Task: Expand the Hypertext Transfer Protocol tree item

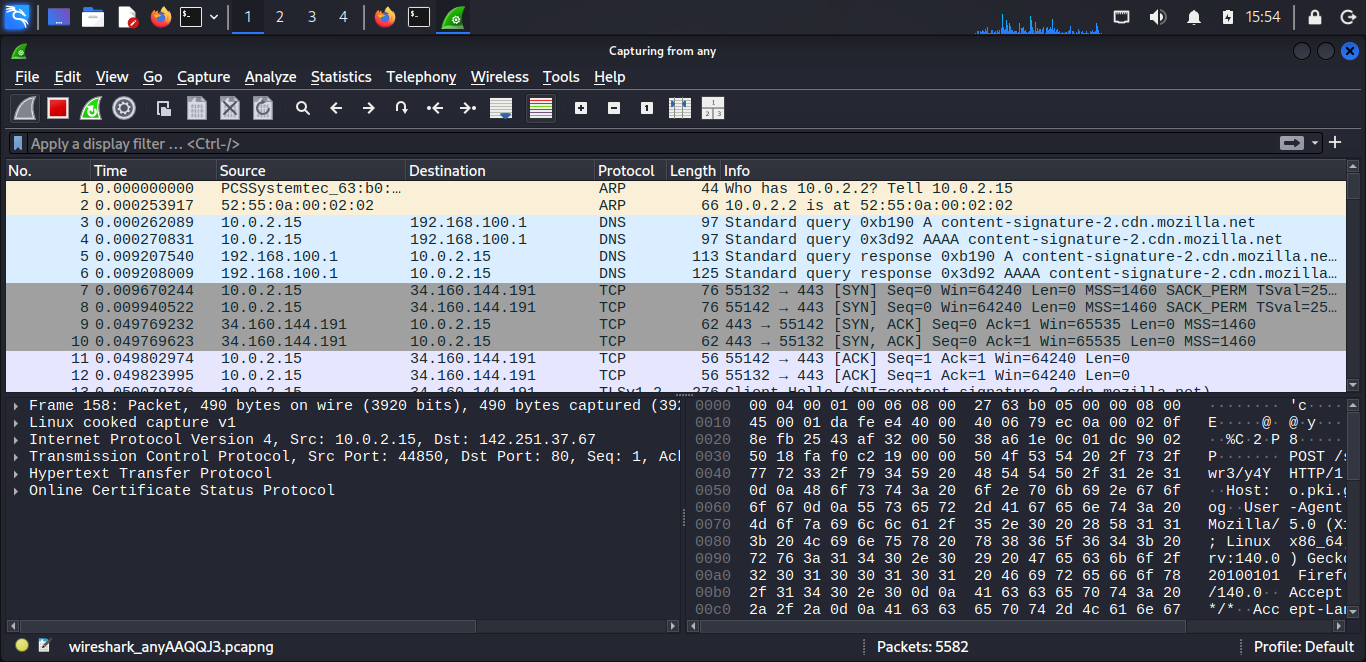Action: click(18, 473)
